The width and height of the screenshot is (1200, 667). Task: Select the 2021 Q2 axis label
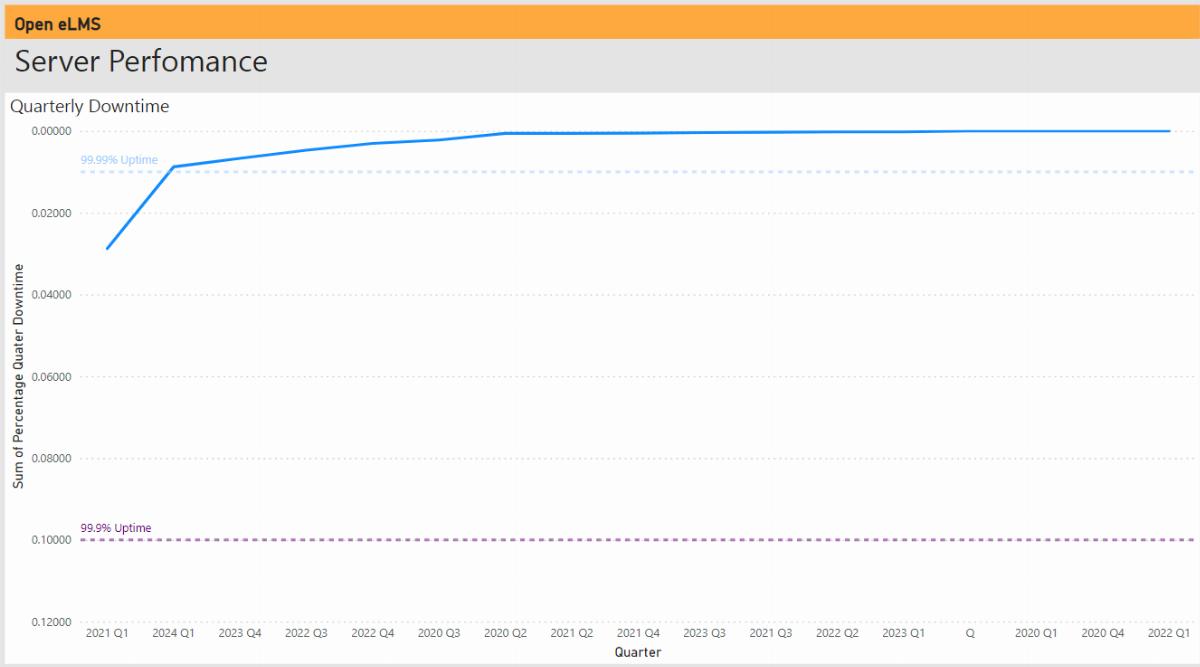pyautogui.click(x=572, y=634)
